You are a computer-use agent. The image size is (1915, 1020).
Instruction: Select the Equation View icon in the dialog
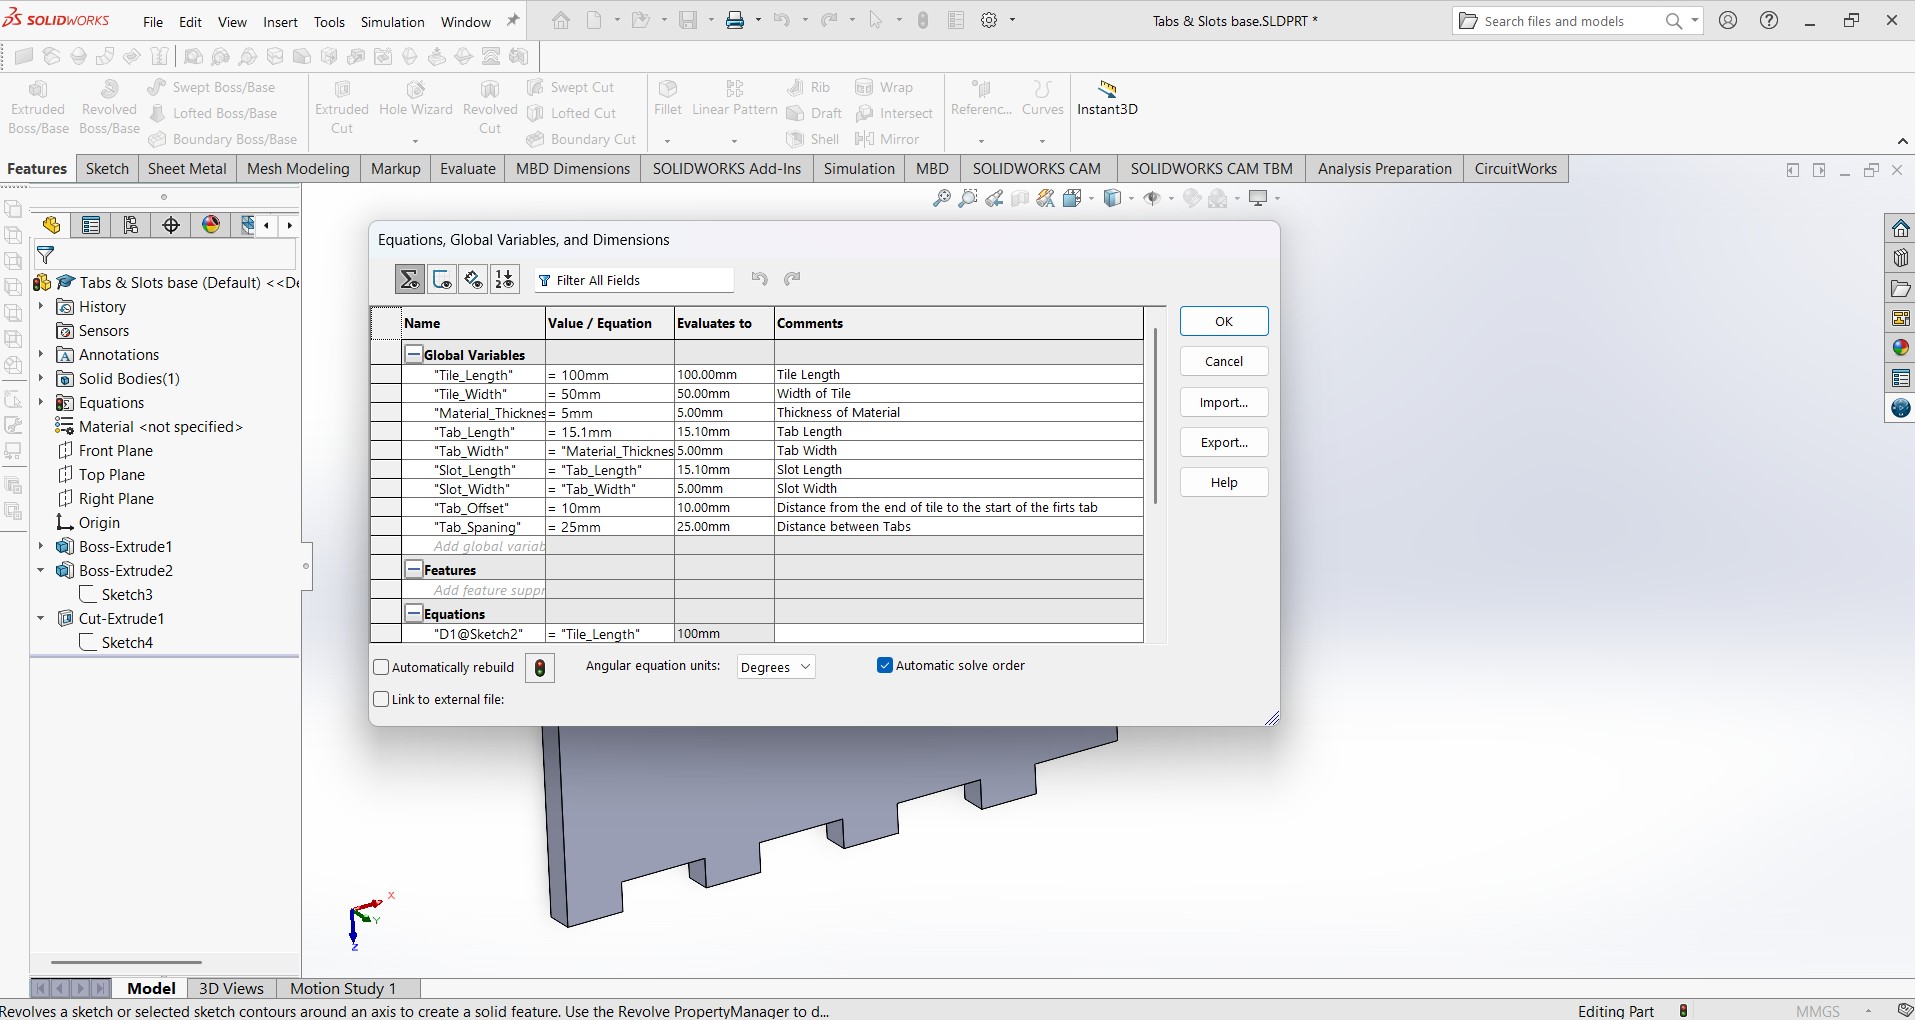point(410,280)
